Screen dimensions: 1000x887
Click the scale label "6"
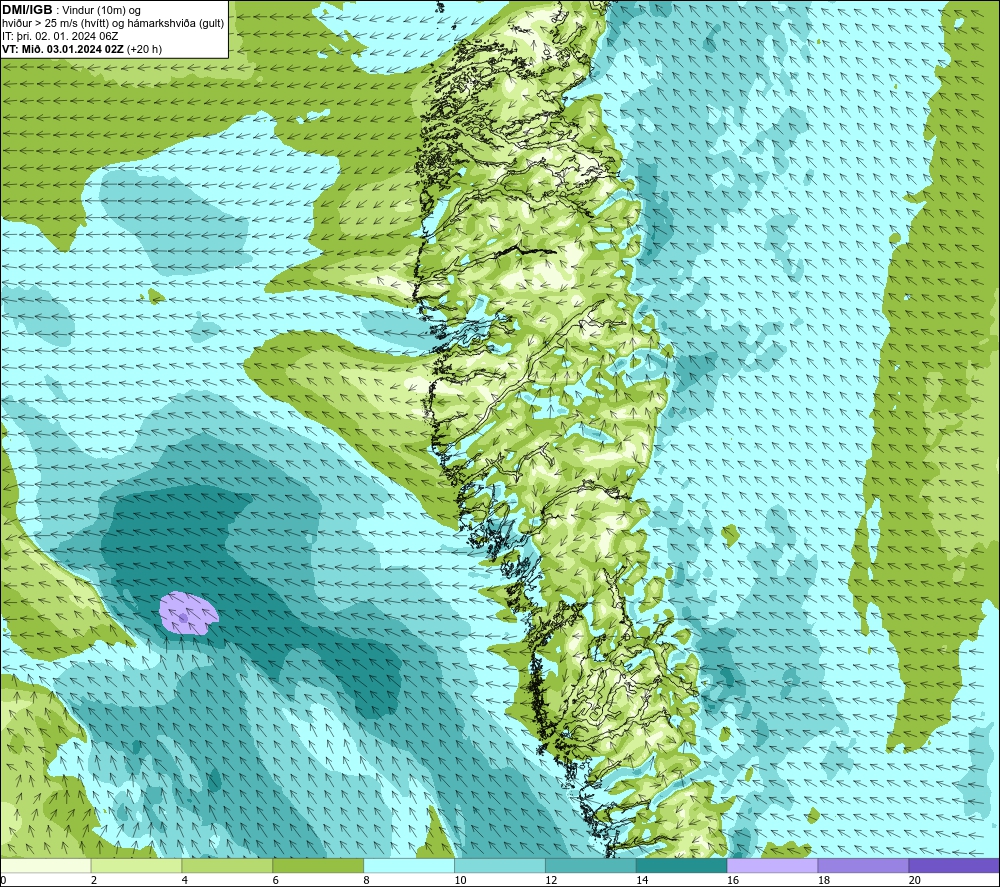pyautogui.click(x=276, y=880)
